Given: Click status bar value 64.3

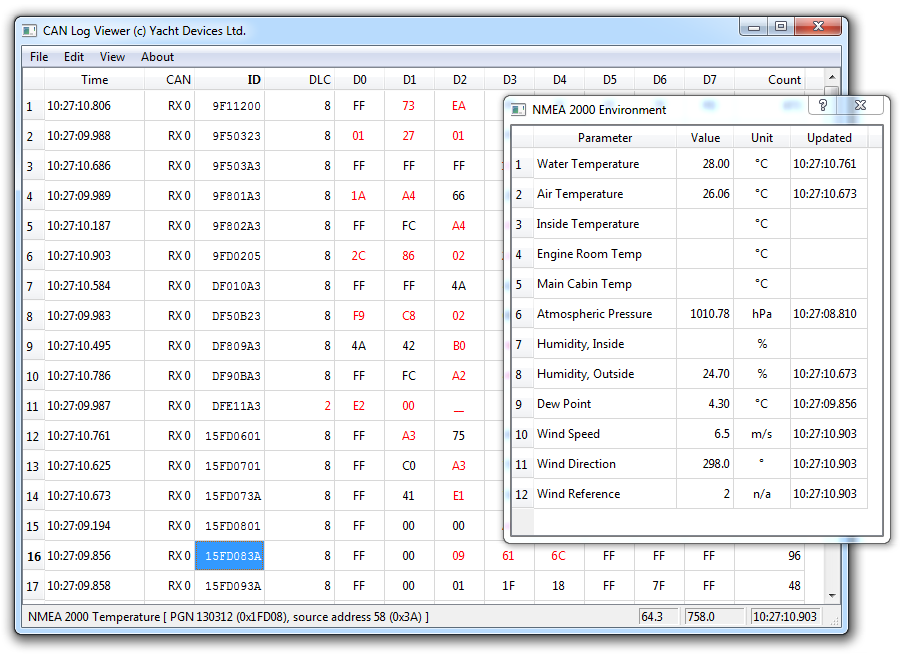Looking at the screenshot, I should 658,617.
